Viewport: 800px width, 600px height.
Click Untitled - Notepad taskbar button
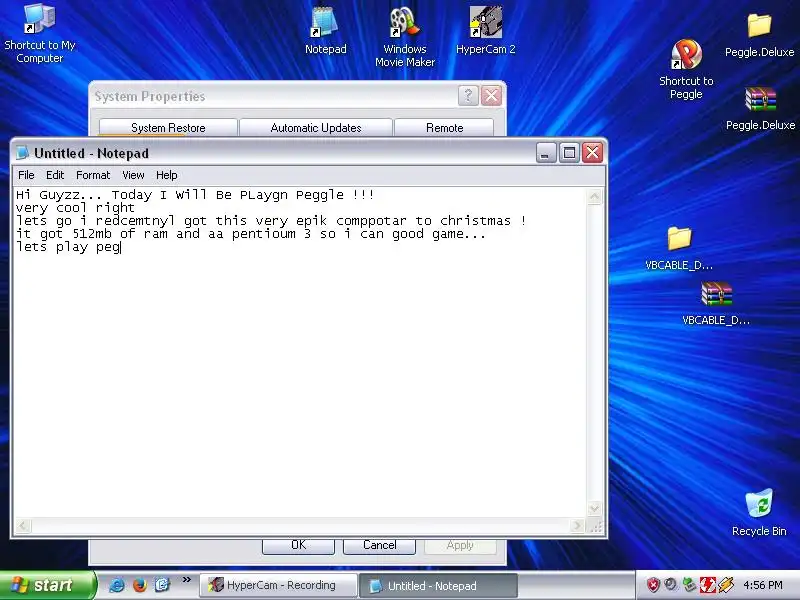click(438, 585)
